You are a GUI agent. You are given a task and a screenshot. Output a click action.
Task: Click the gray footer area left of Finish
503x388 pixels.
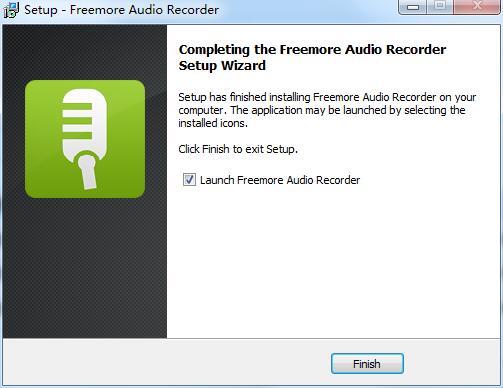point(167,363)
